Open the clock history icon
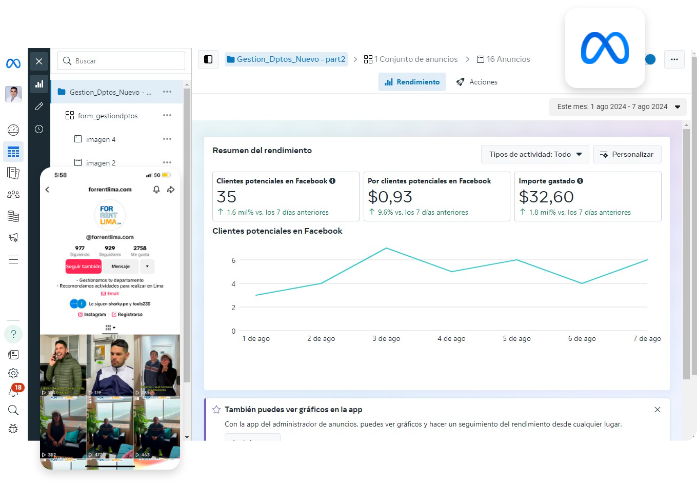 coord(39,129)
